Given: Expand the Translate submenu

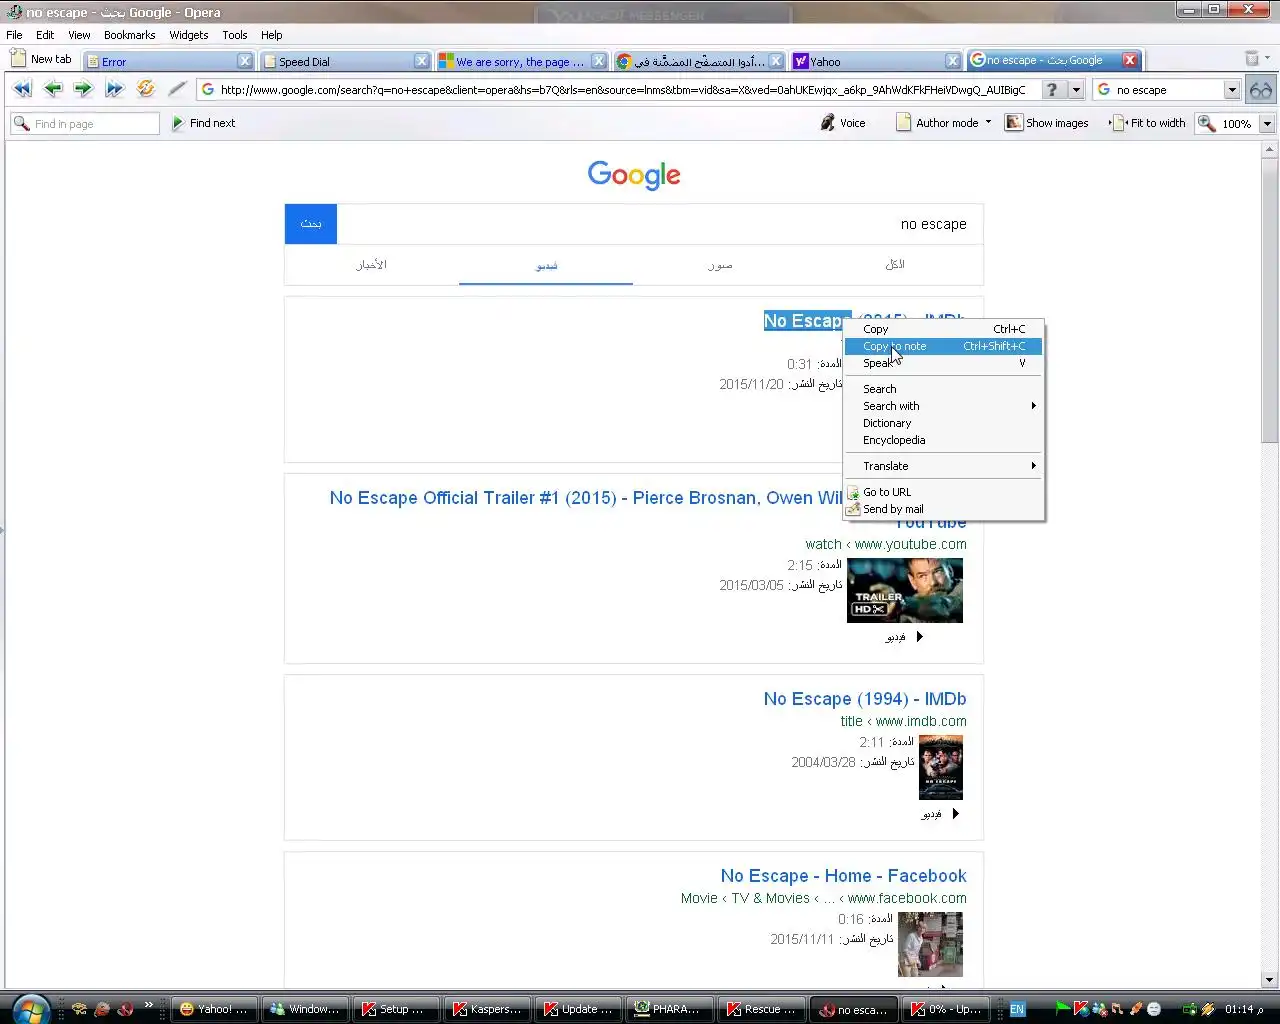Looking at the screenshot, I should [943, 466].
